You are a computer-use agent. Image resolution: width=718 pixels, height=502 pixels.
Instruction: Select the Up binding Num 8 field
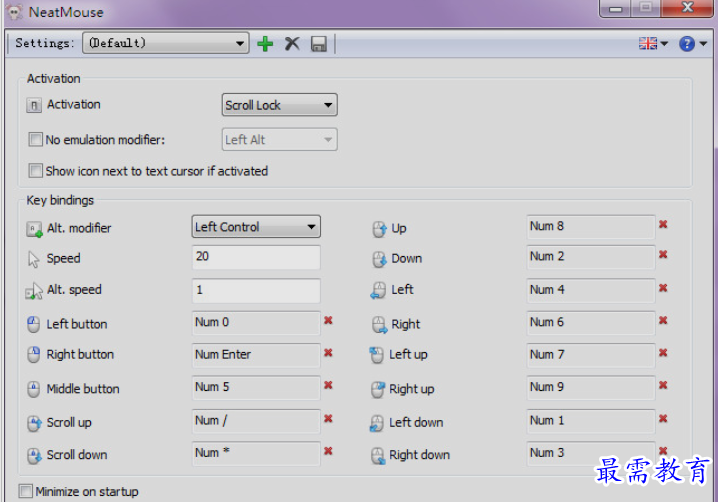coord(591,227)
